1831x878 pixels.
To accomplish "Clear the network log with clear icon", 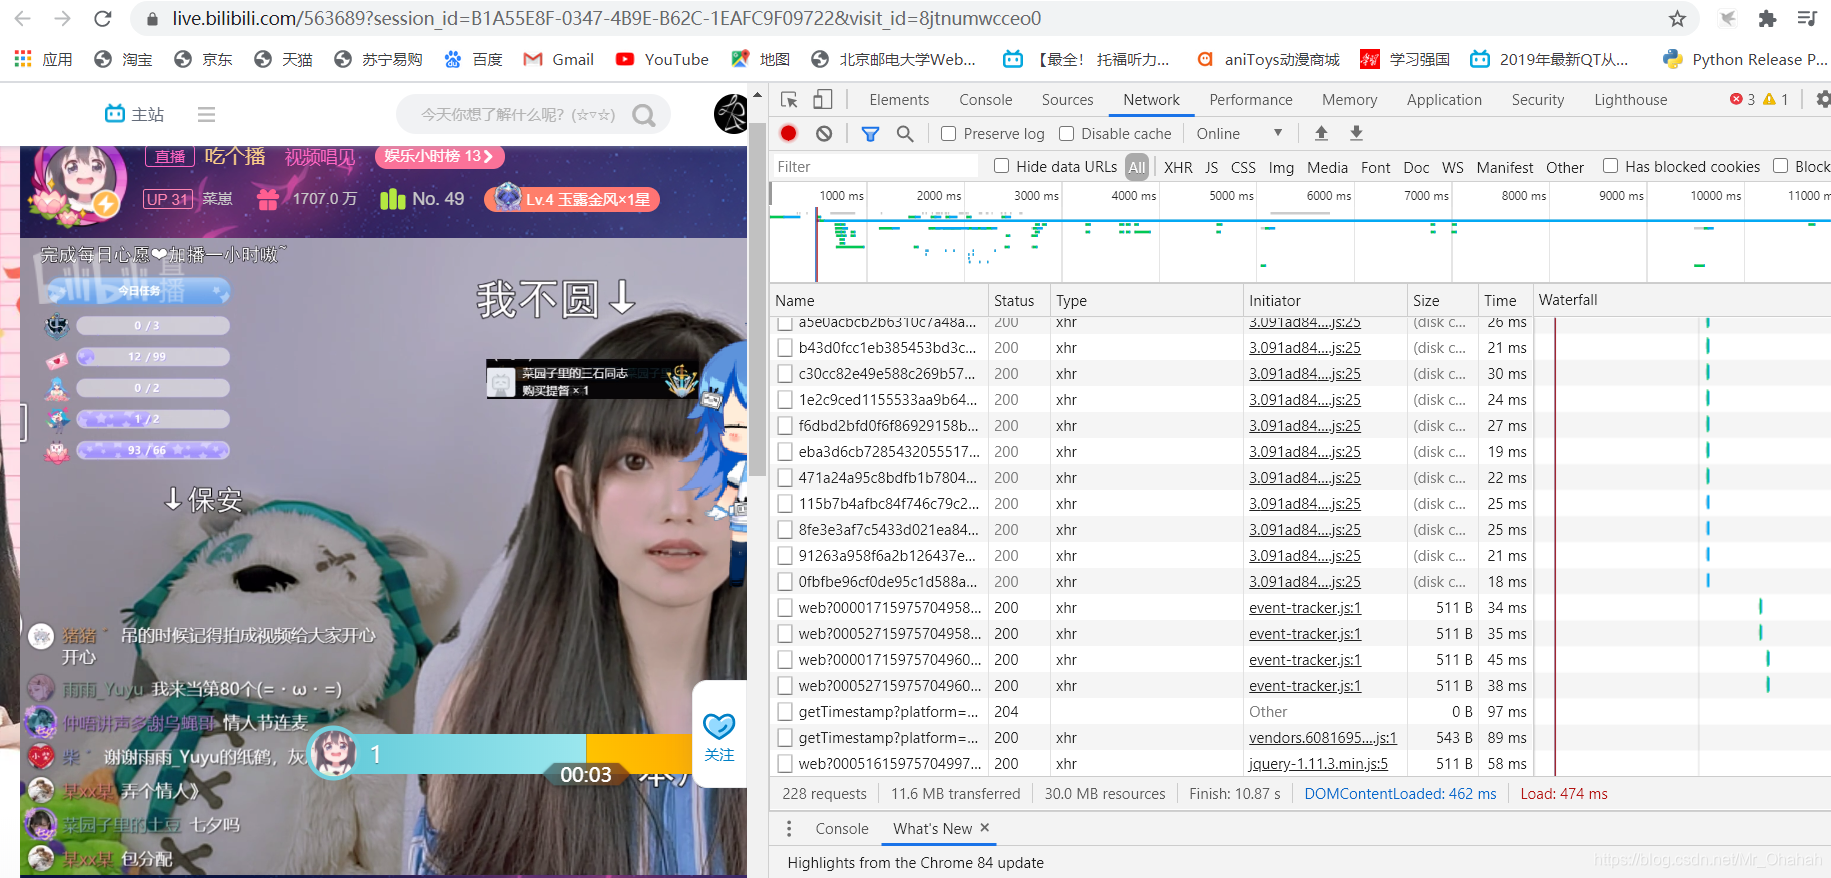I will click(x=823, y=133).
